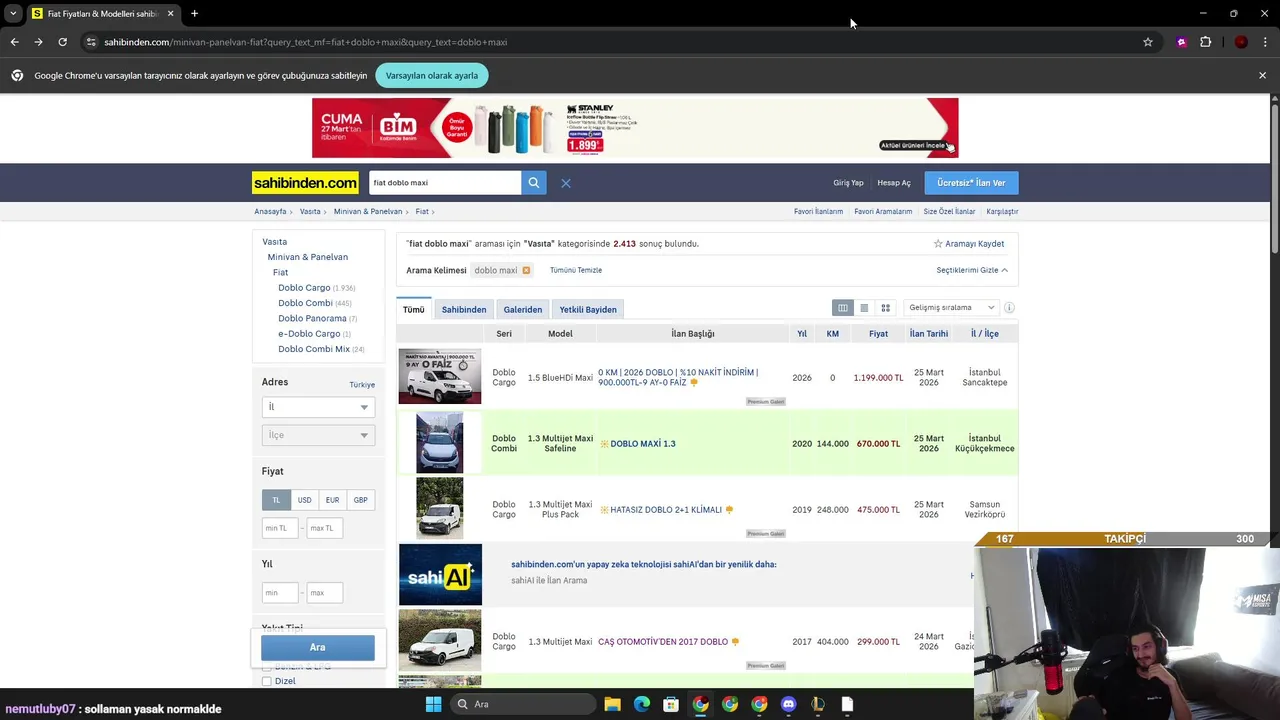Screen dimensions: 1280x720
Task: Open the DOBLO MAXI 1.3 listing
Action: [643, 444]
